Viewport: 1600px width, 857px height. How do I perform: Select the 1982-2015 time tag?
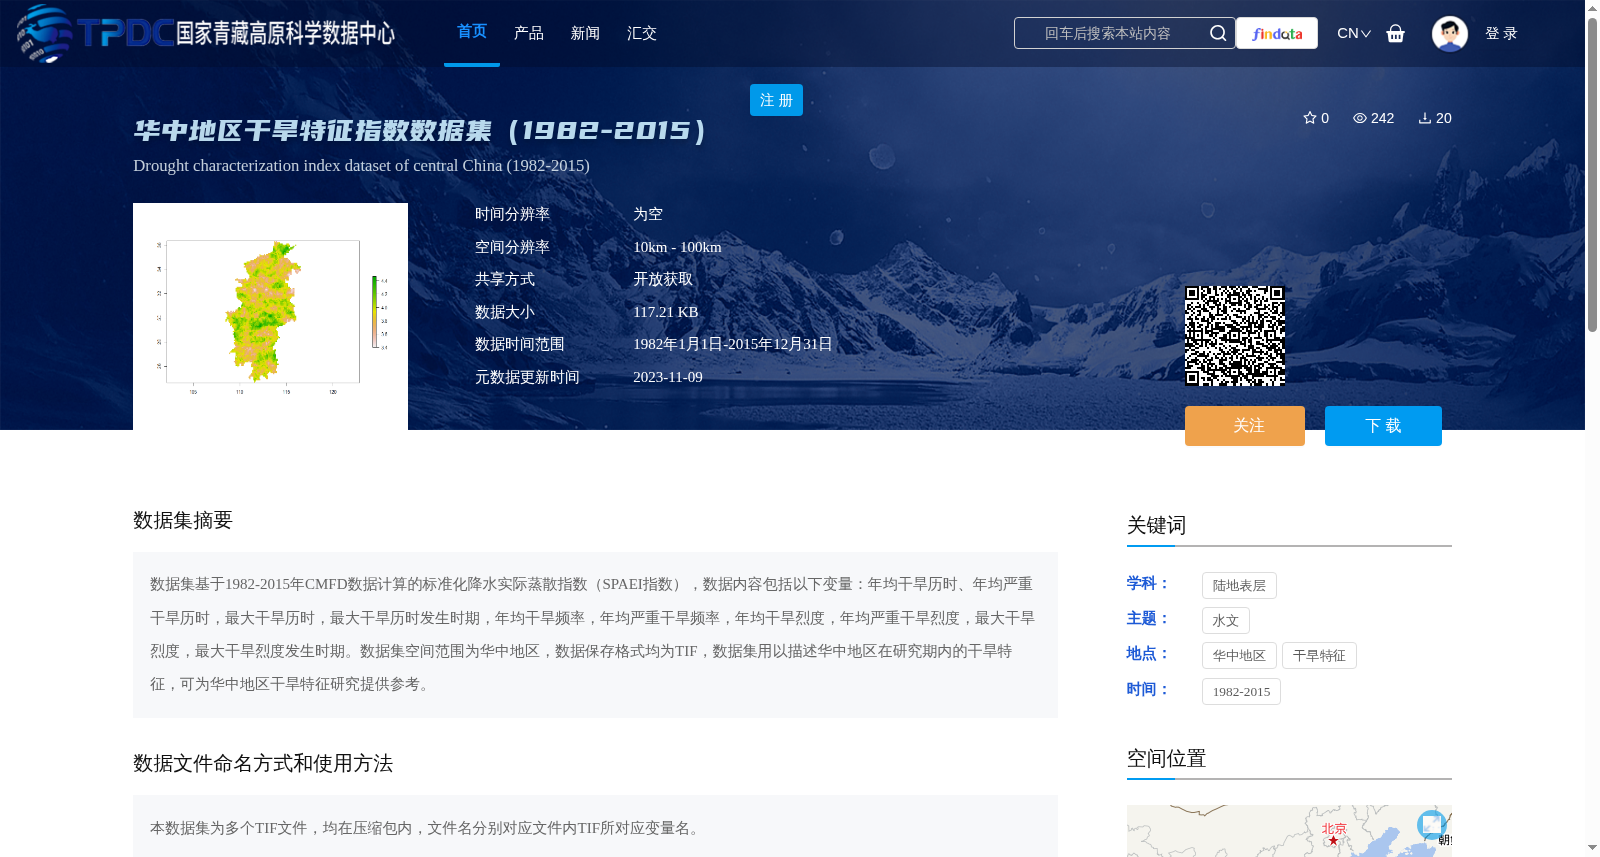click(x=1241, y=691)
